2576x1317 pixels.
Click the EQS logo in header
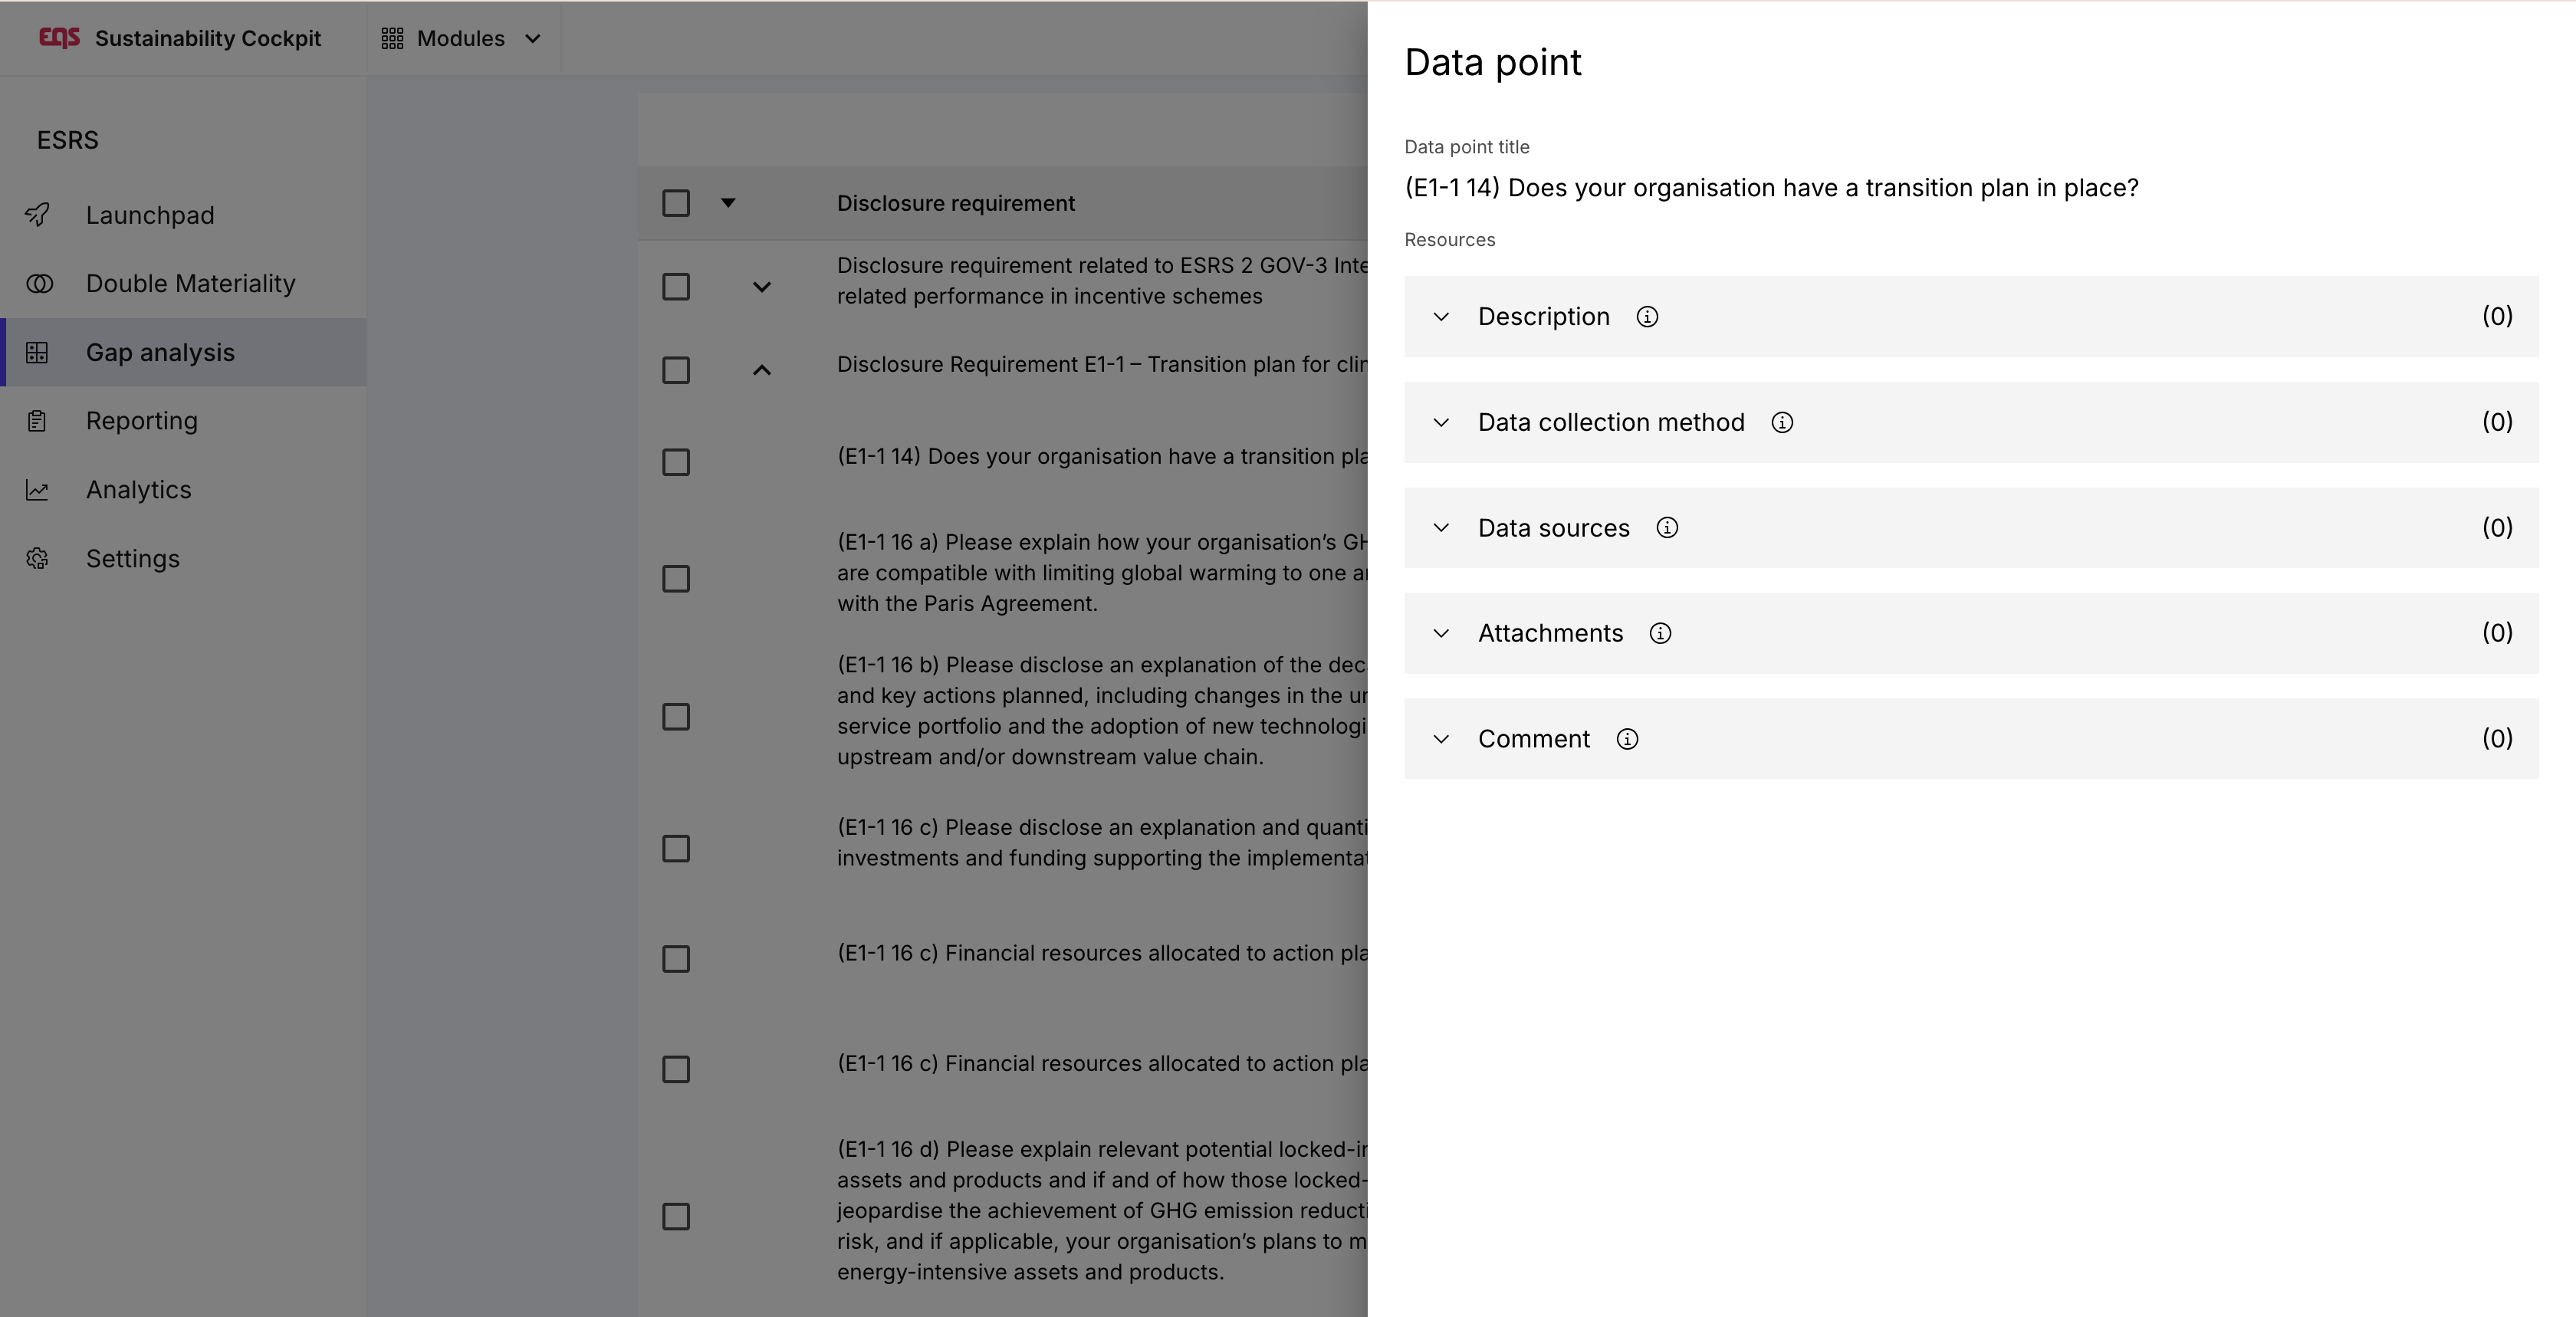tap(59, 38)
